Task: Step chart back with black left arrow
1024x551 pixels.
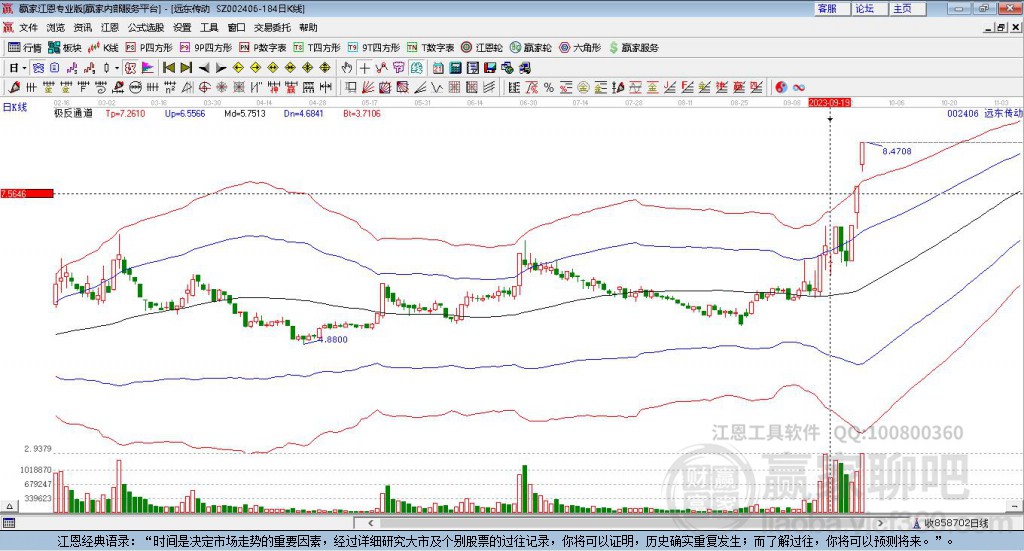Action: tap(204, 68)
